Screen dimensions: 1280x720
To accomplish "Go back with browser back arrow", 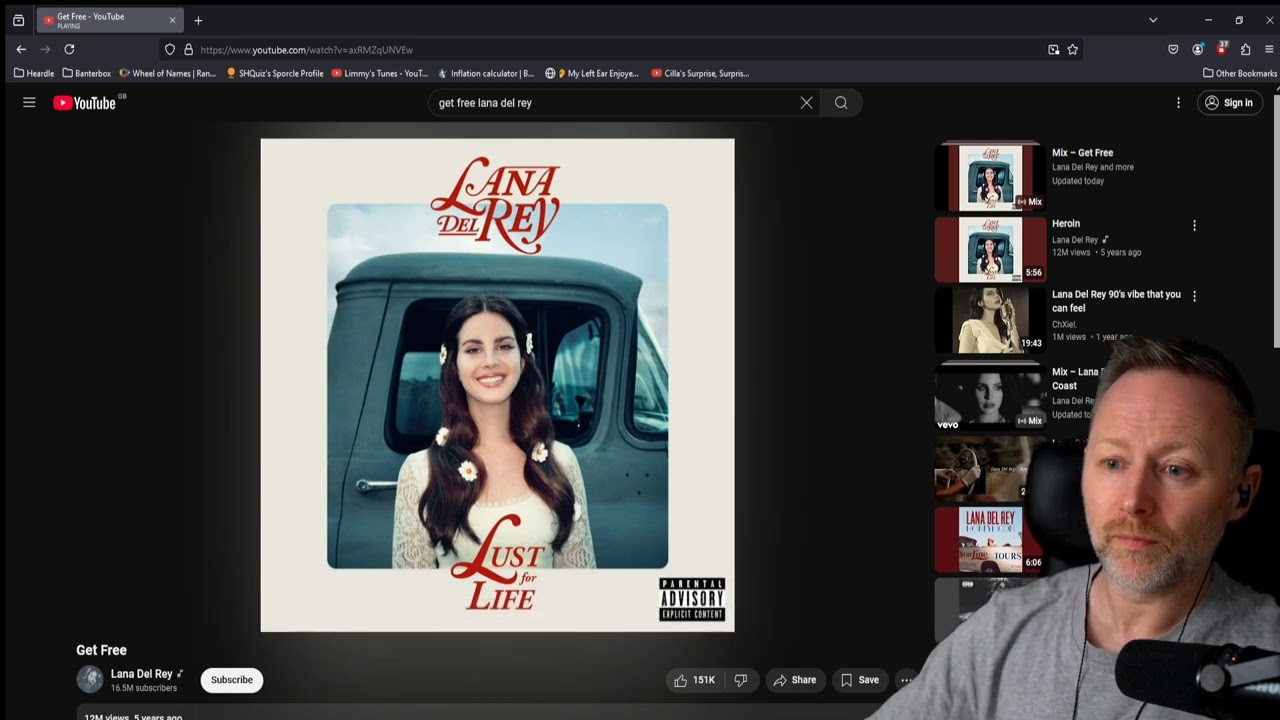I will 21,49.
